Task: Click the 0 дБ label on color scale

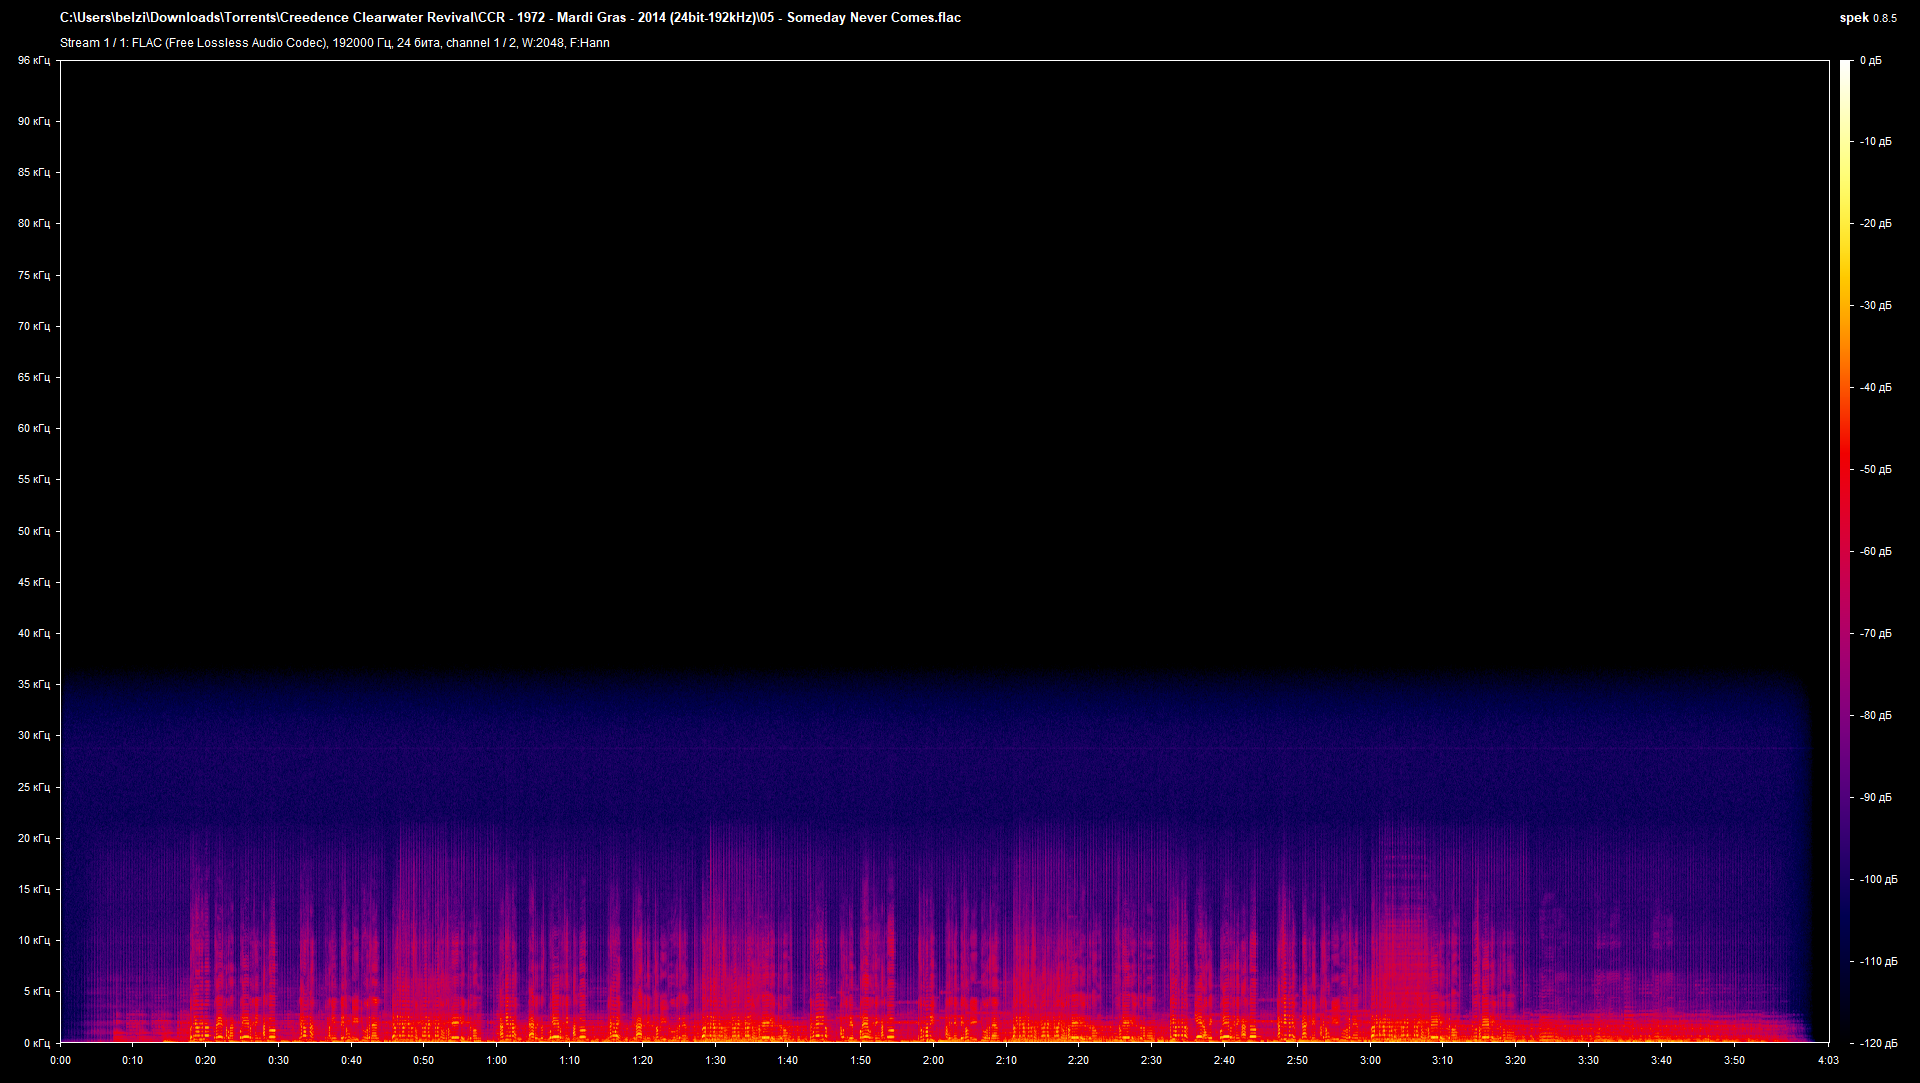Action: (x=1870, y=61)
